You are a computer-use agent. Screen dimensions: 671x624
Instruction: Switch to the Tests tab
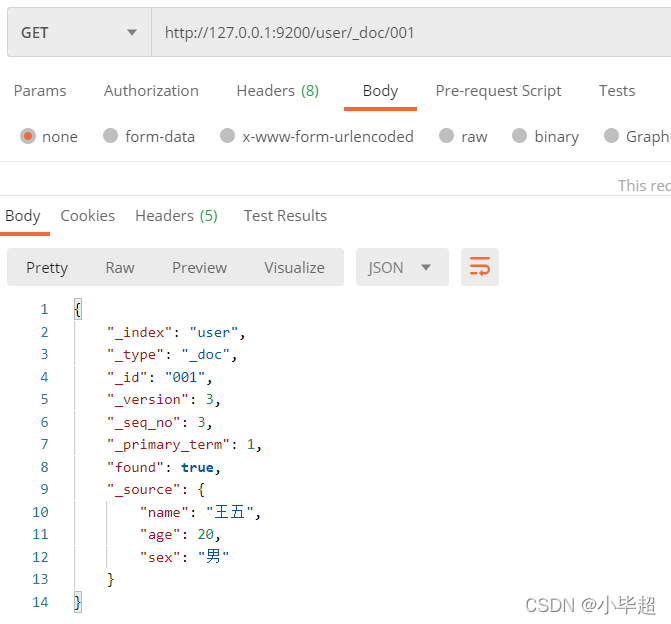tap(617, 91)
